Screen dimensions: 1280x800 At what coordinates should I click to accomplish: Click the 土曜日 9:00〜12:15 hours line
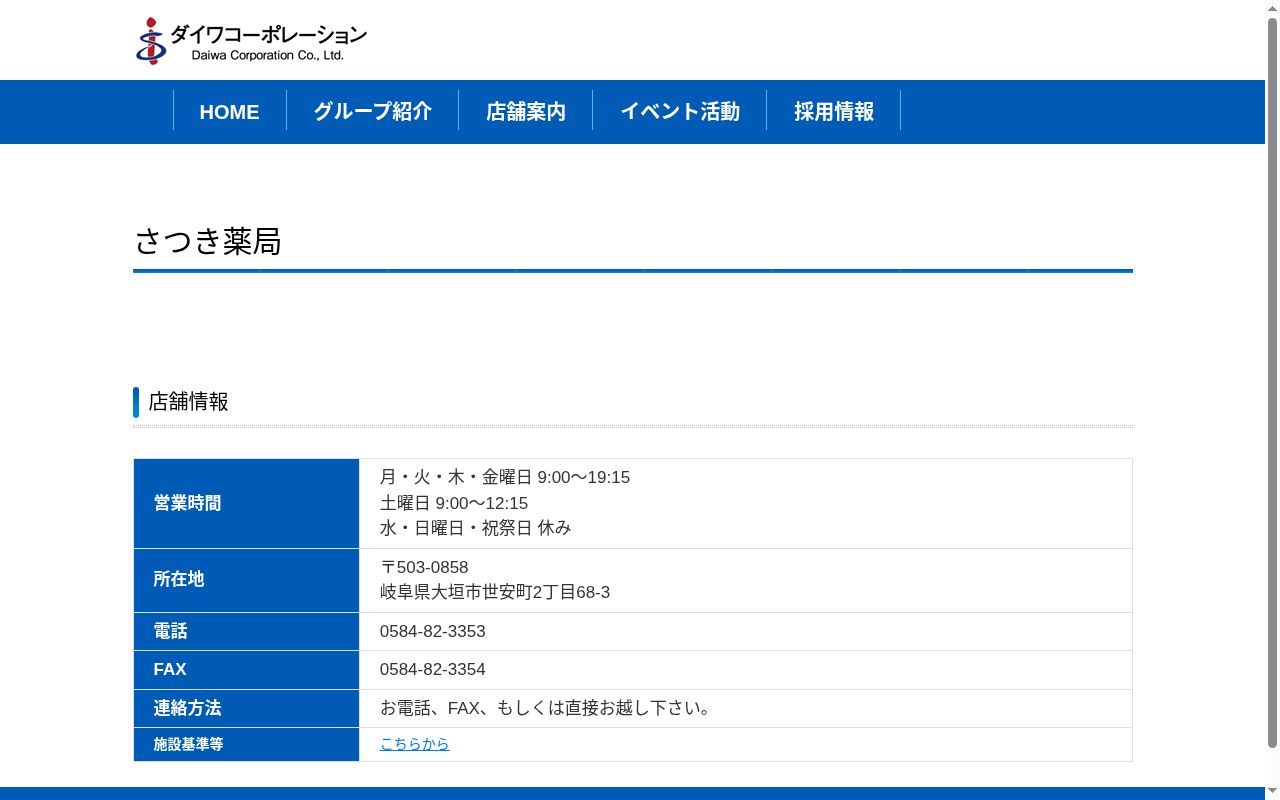pyautogui.click(x=454, y=503)
